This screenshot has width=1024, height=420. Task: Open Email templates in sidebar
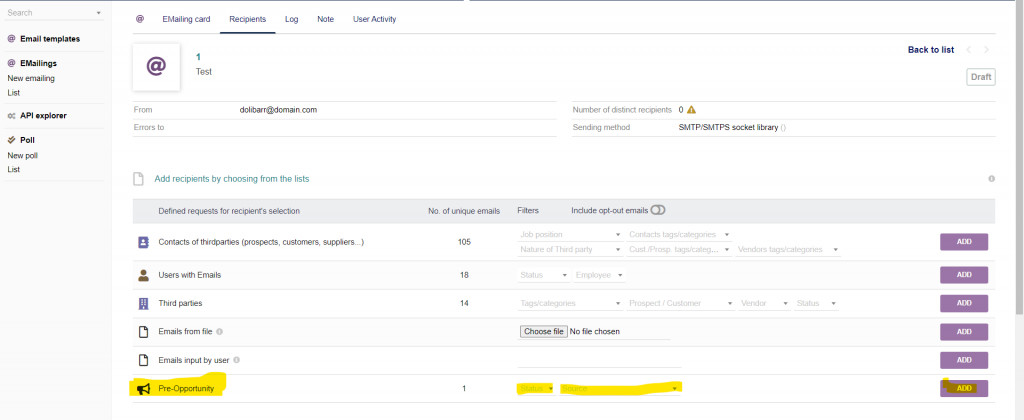[50, 39]
